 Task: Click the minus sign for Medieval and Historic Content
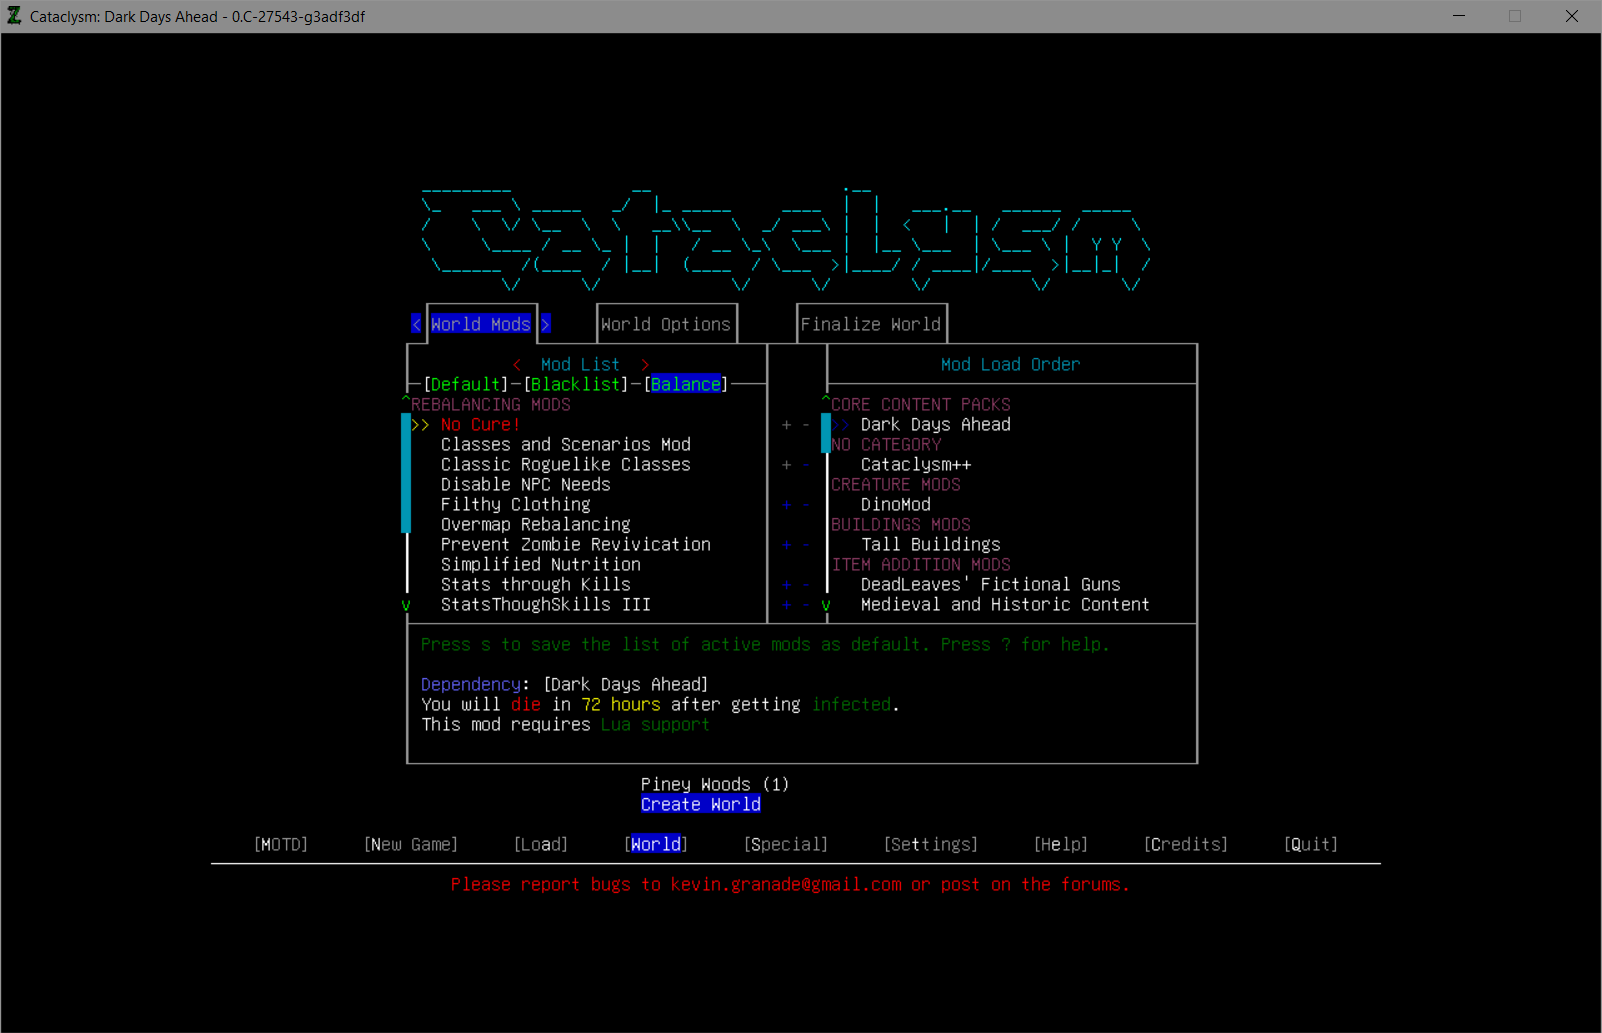pos(806,605)
